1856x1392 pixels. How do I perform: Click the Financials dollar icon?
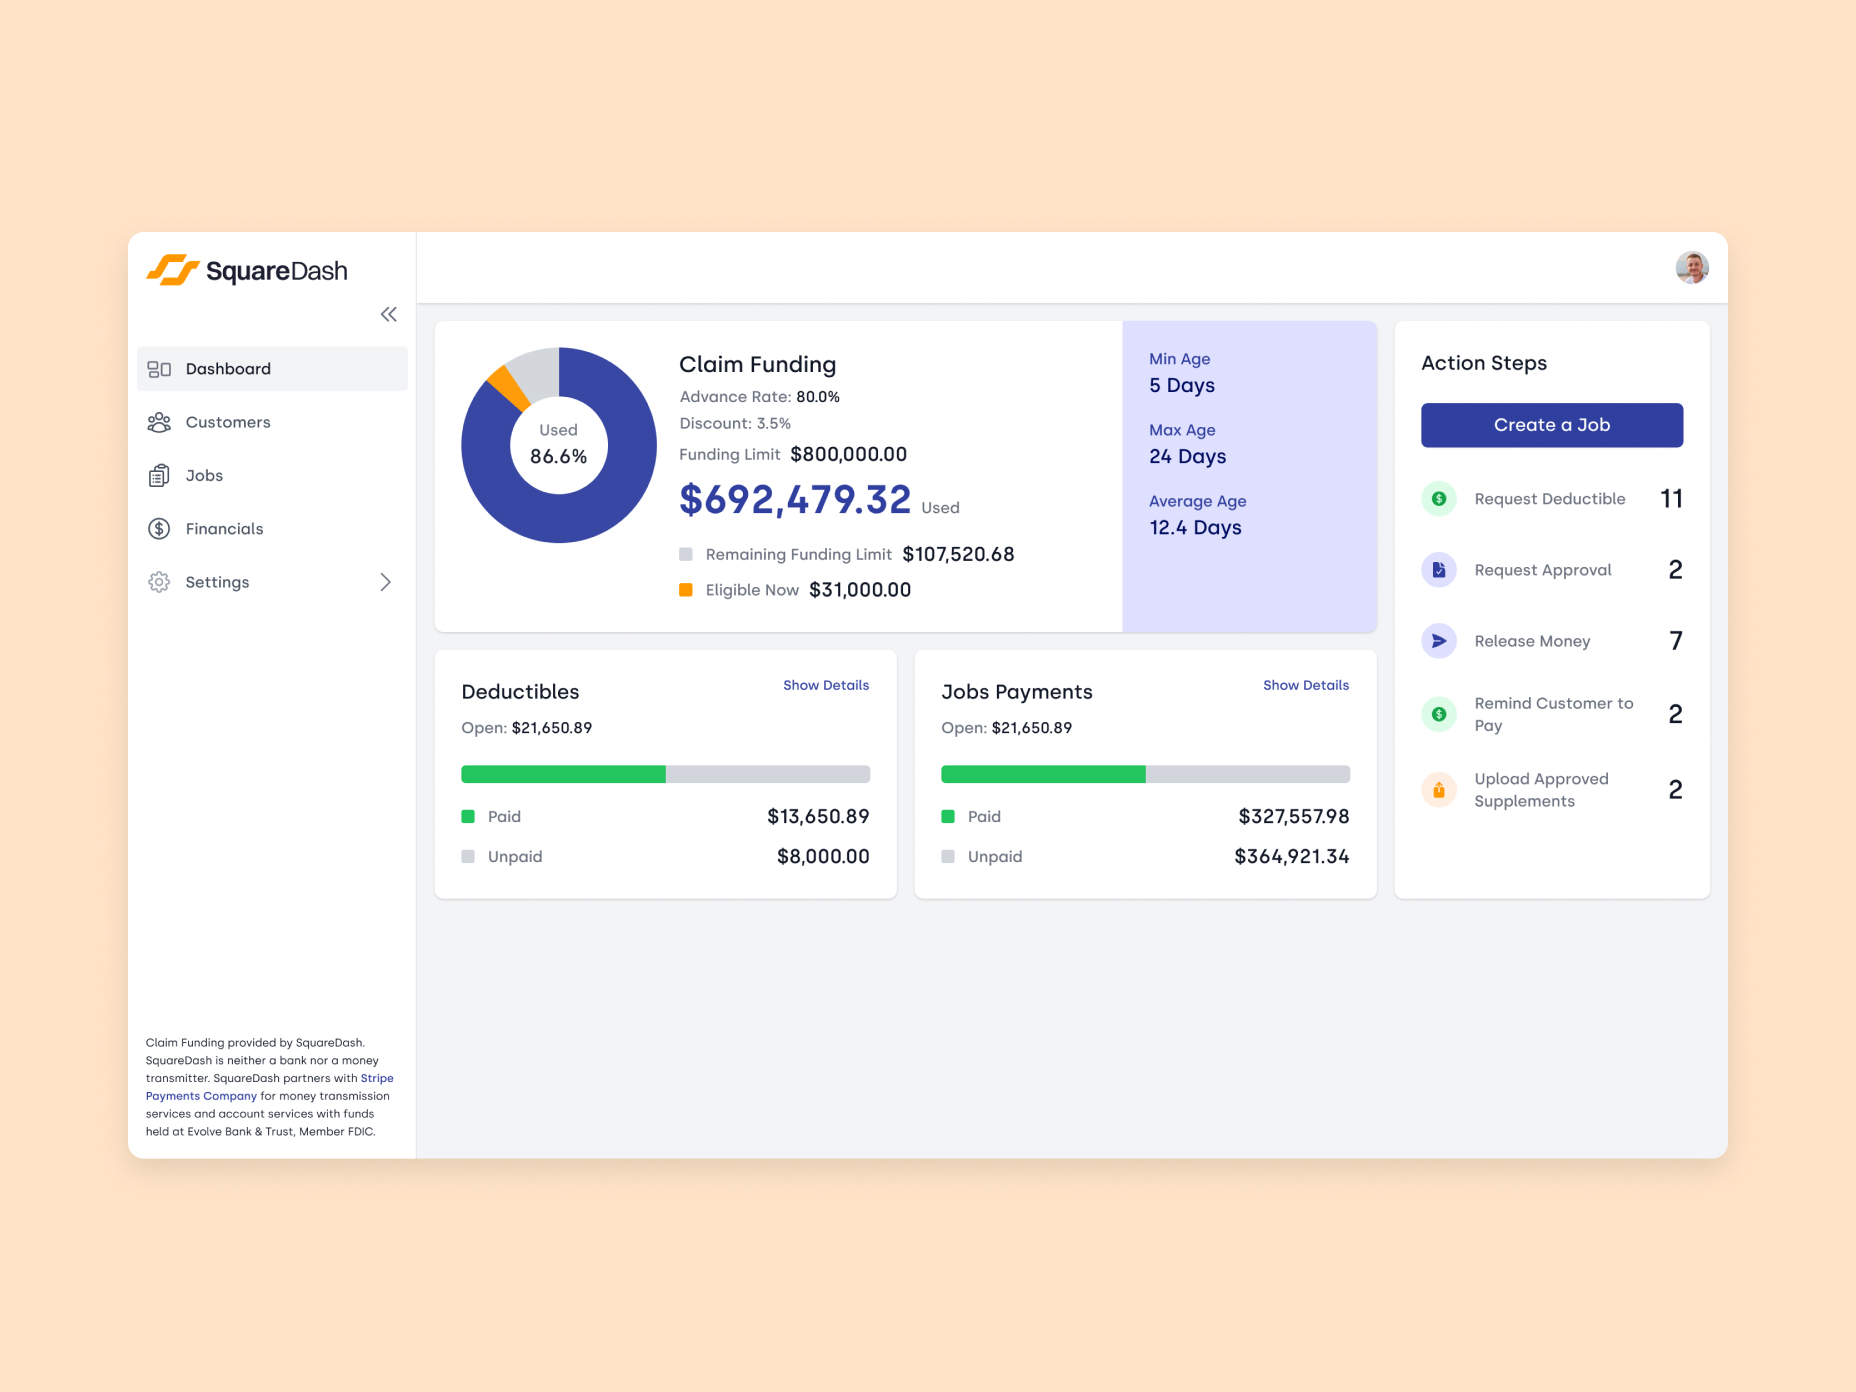point(158,528)
